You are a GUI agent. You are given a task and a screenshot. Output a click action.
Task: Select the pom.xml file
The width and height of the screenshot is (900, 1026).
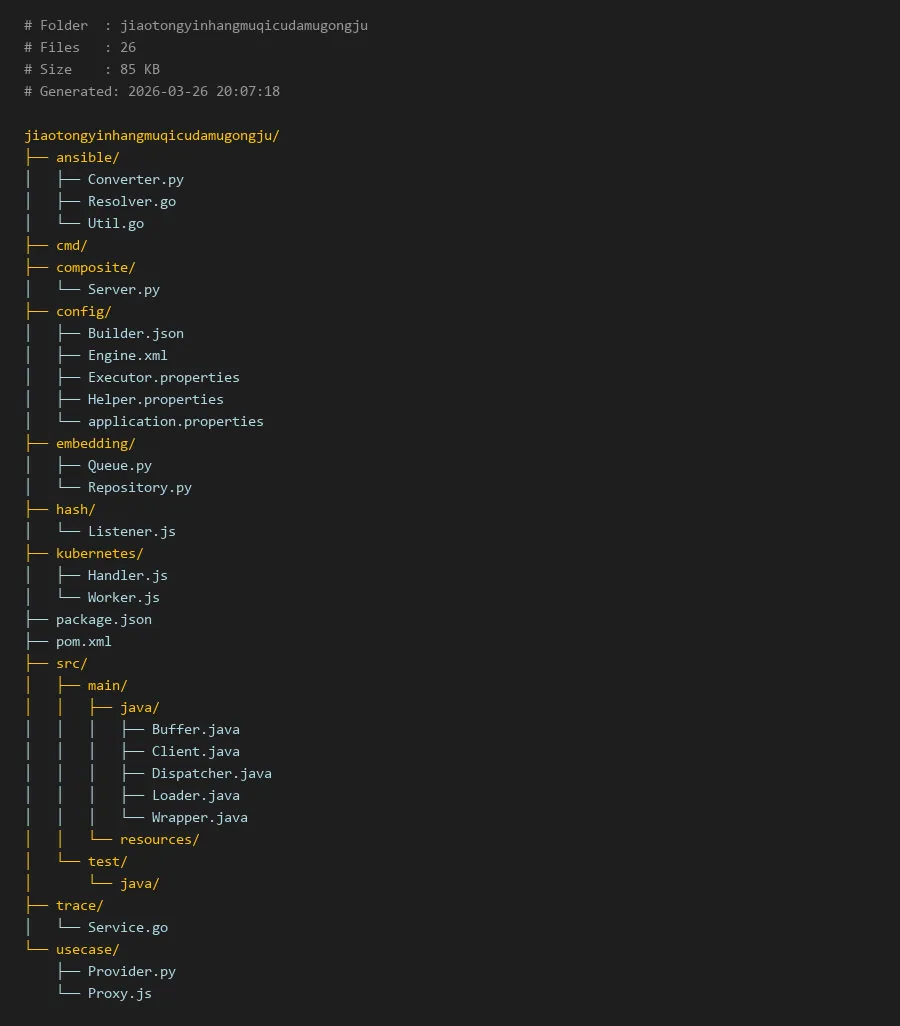pyautogui.click(x=84, y=641)
